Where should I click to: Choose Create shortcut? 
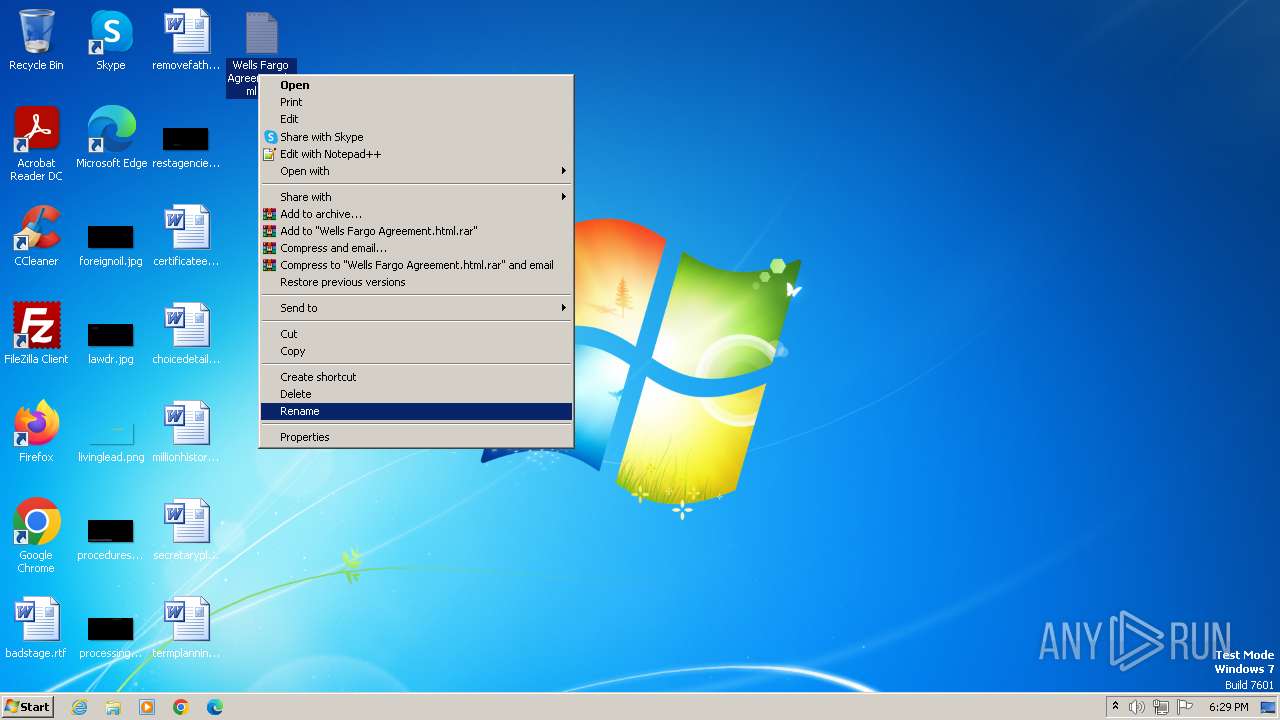click(416, 377)
